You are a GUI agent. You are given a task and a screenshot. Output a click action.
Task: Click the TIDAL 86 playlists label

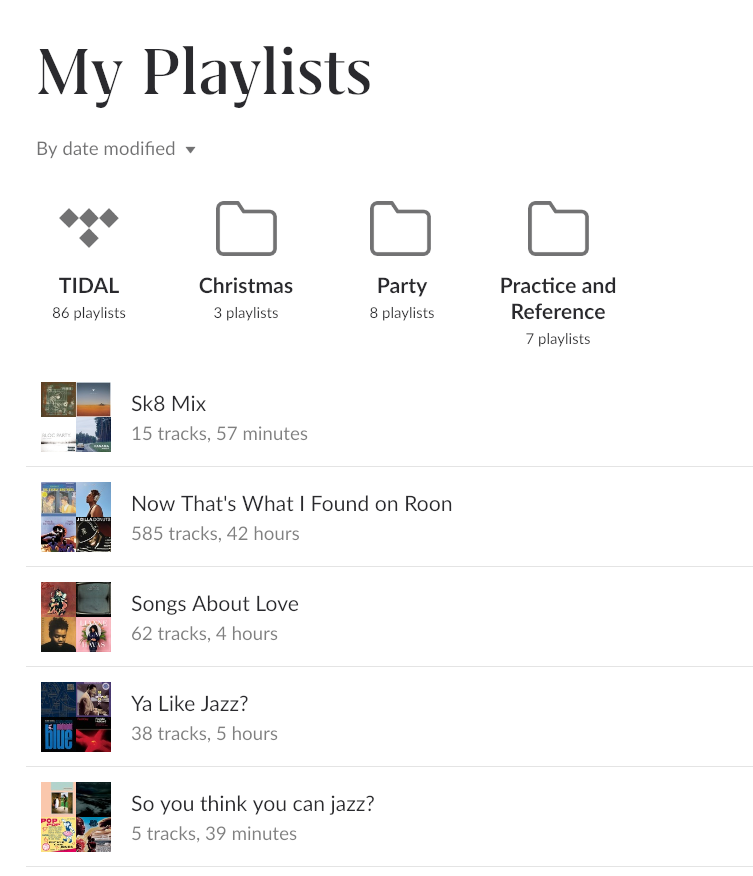click(89, 313)
